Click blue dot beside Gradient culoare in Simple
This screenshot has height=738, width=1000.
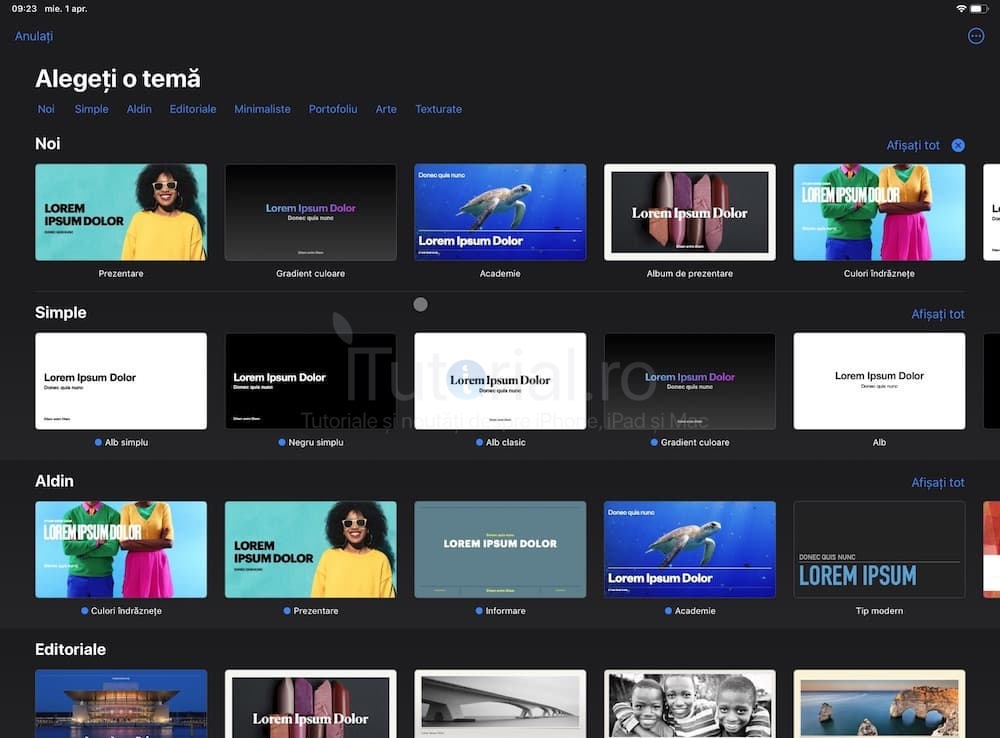654,442
